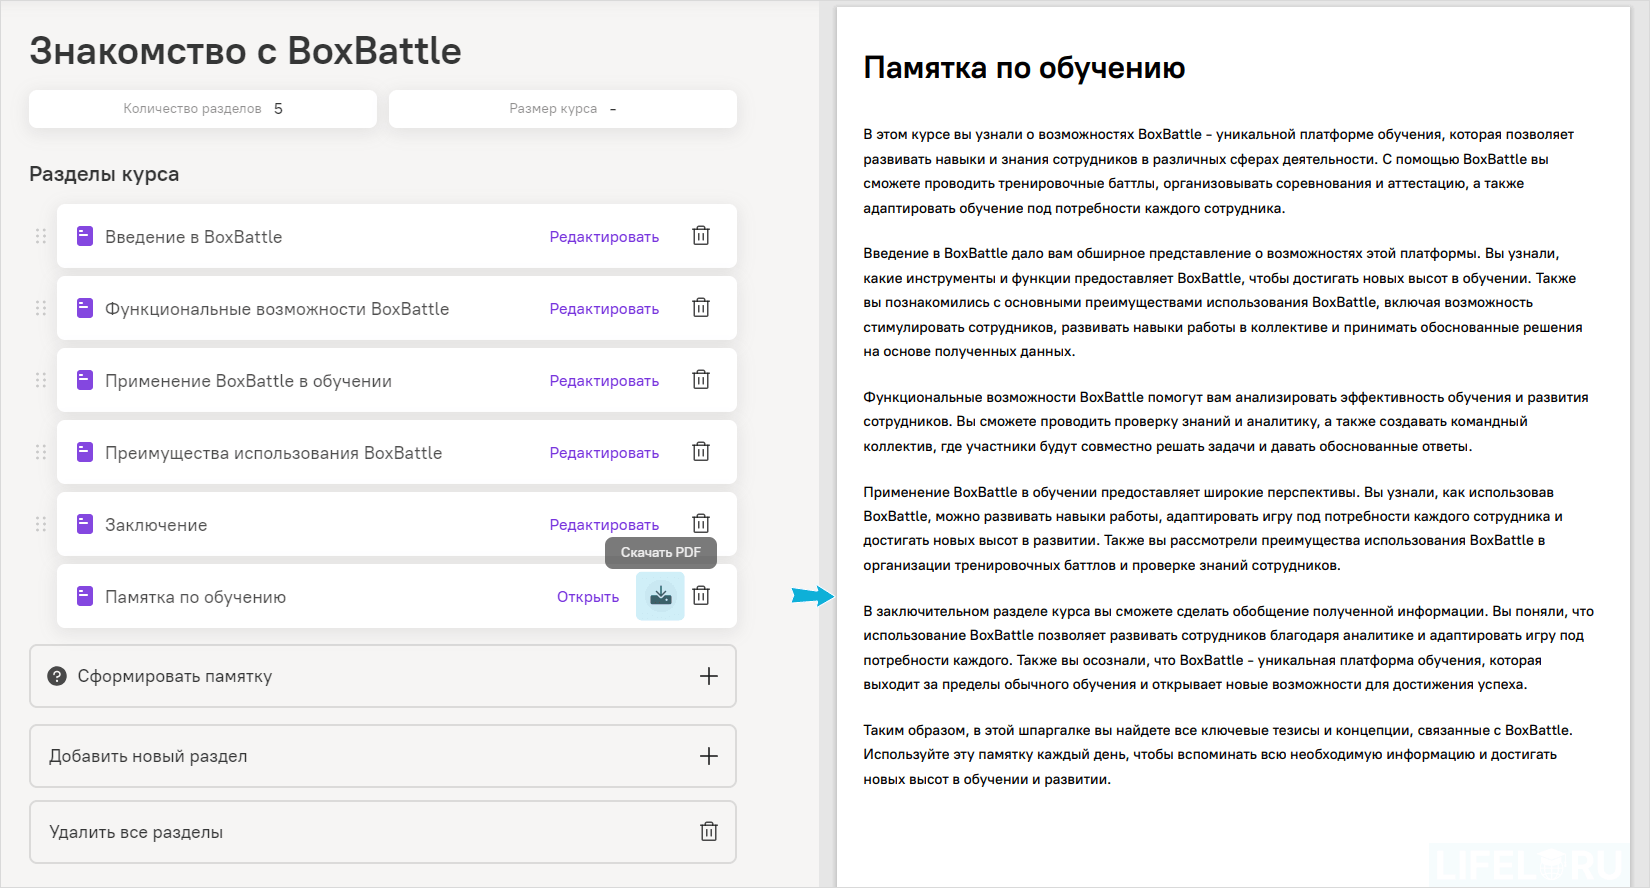Click Удалить все разделы text
1650x888 pixels.
pyautogui.click(x=136, y=832)
